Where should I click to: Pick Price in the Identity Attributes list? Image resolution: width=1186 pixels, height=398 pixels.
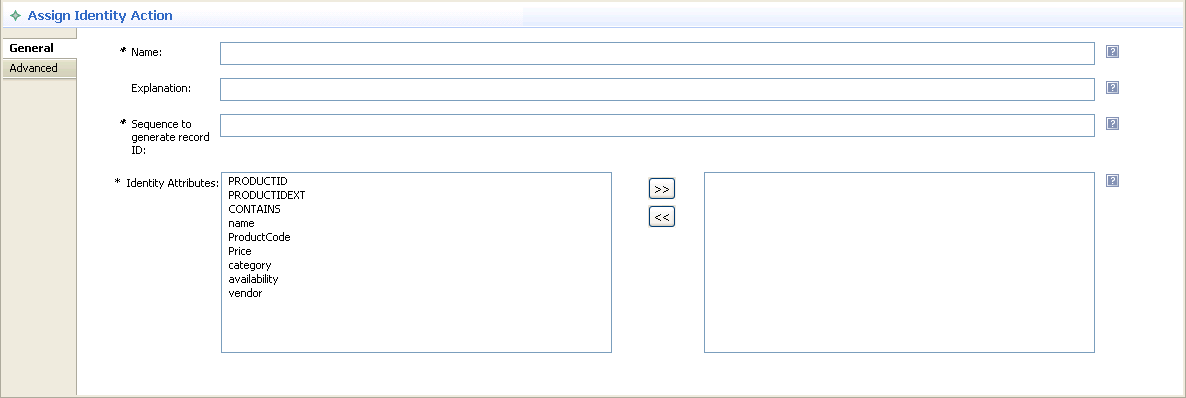240,251
